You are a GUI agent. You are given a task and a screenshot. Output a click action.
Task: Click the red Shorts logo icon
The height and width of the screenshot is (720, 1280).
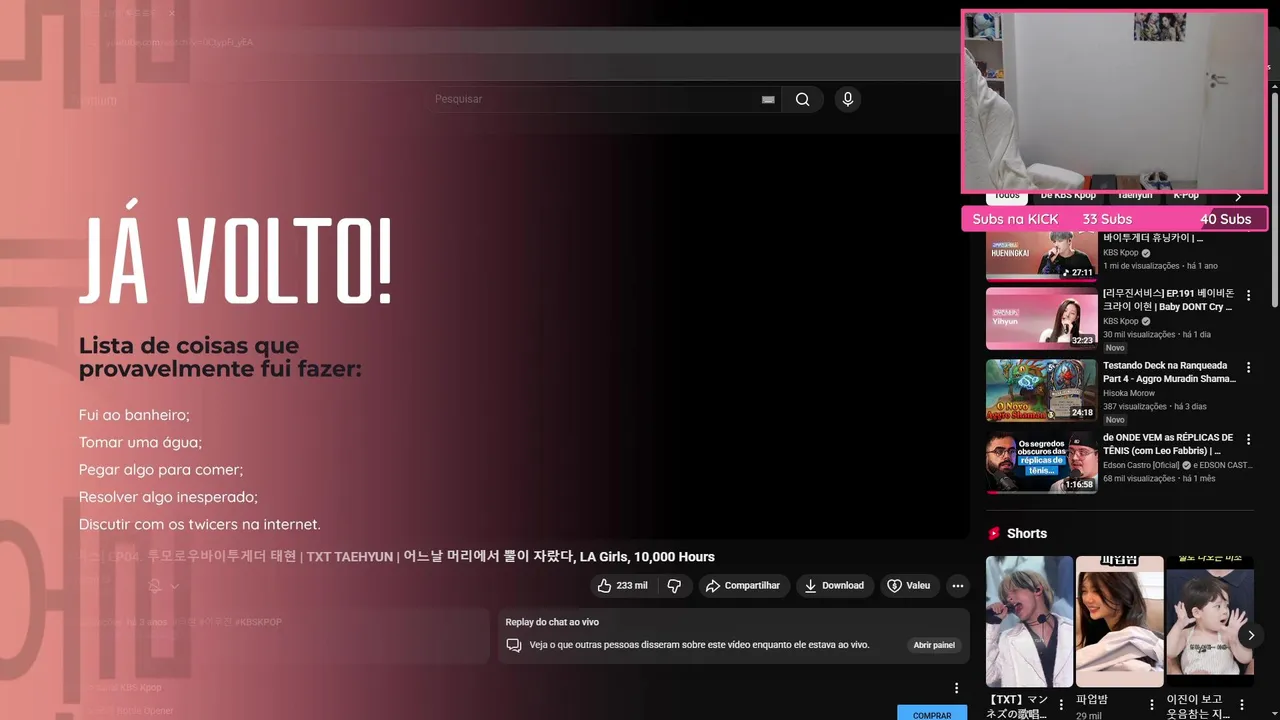[x=994, y=533]
